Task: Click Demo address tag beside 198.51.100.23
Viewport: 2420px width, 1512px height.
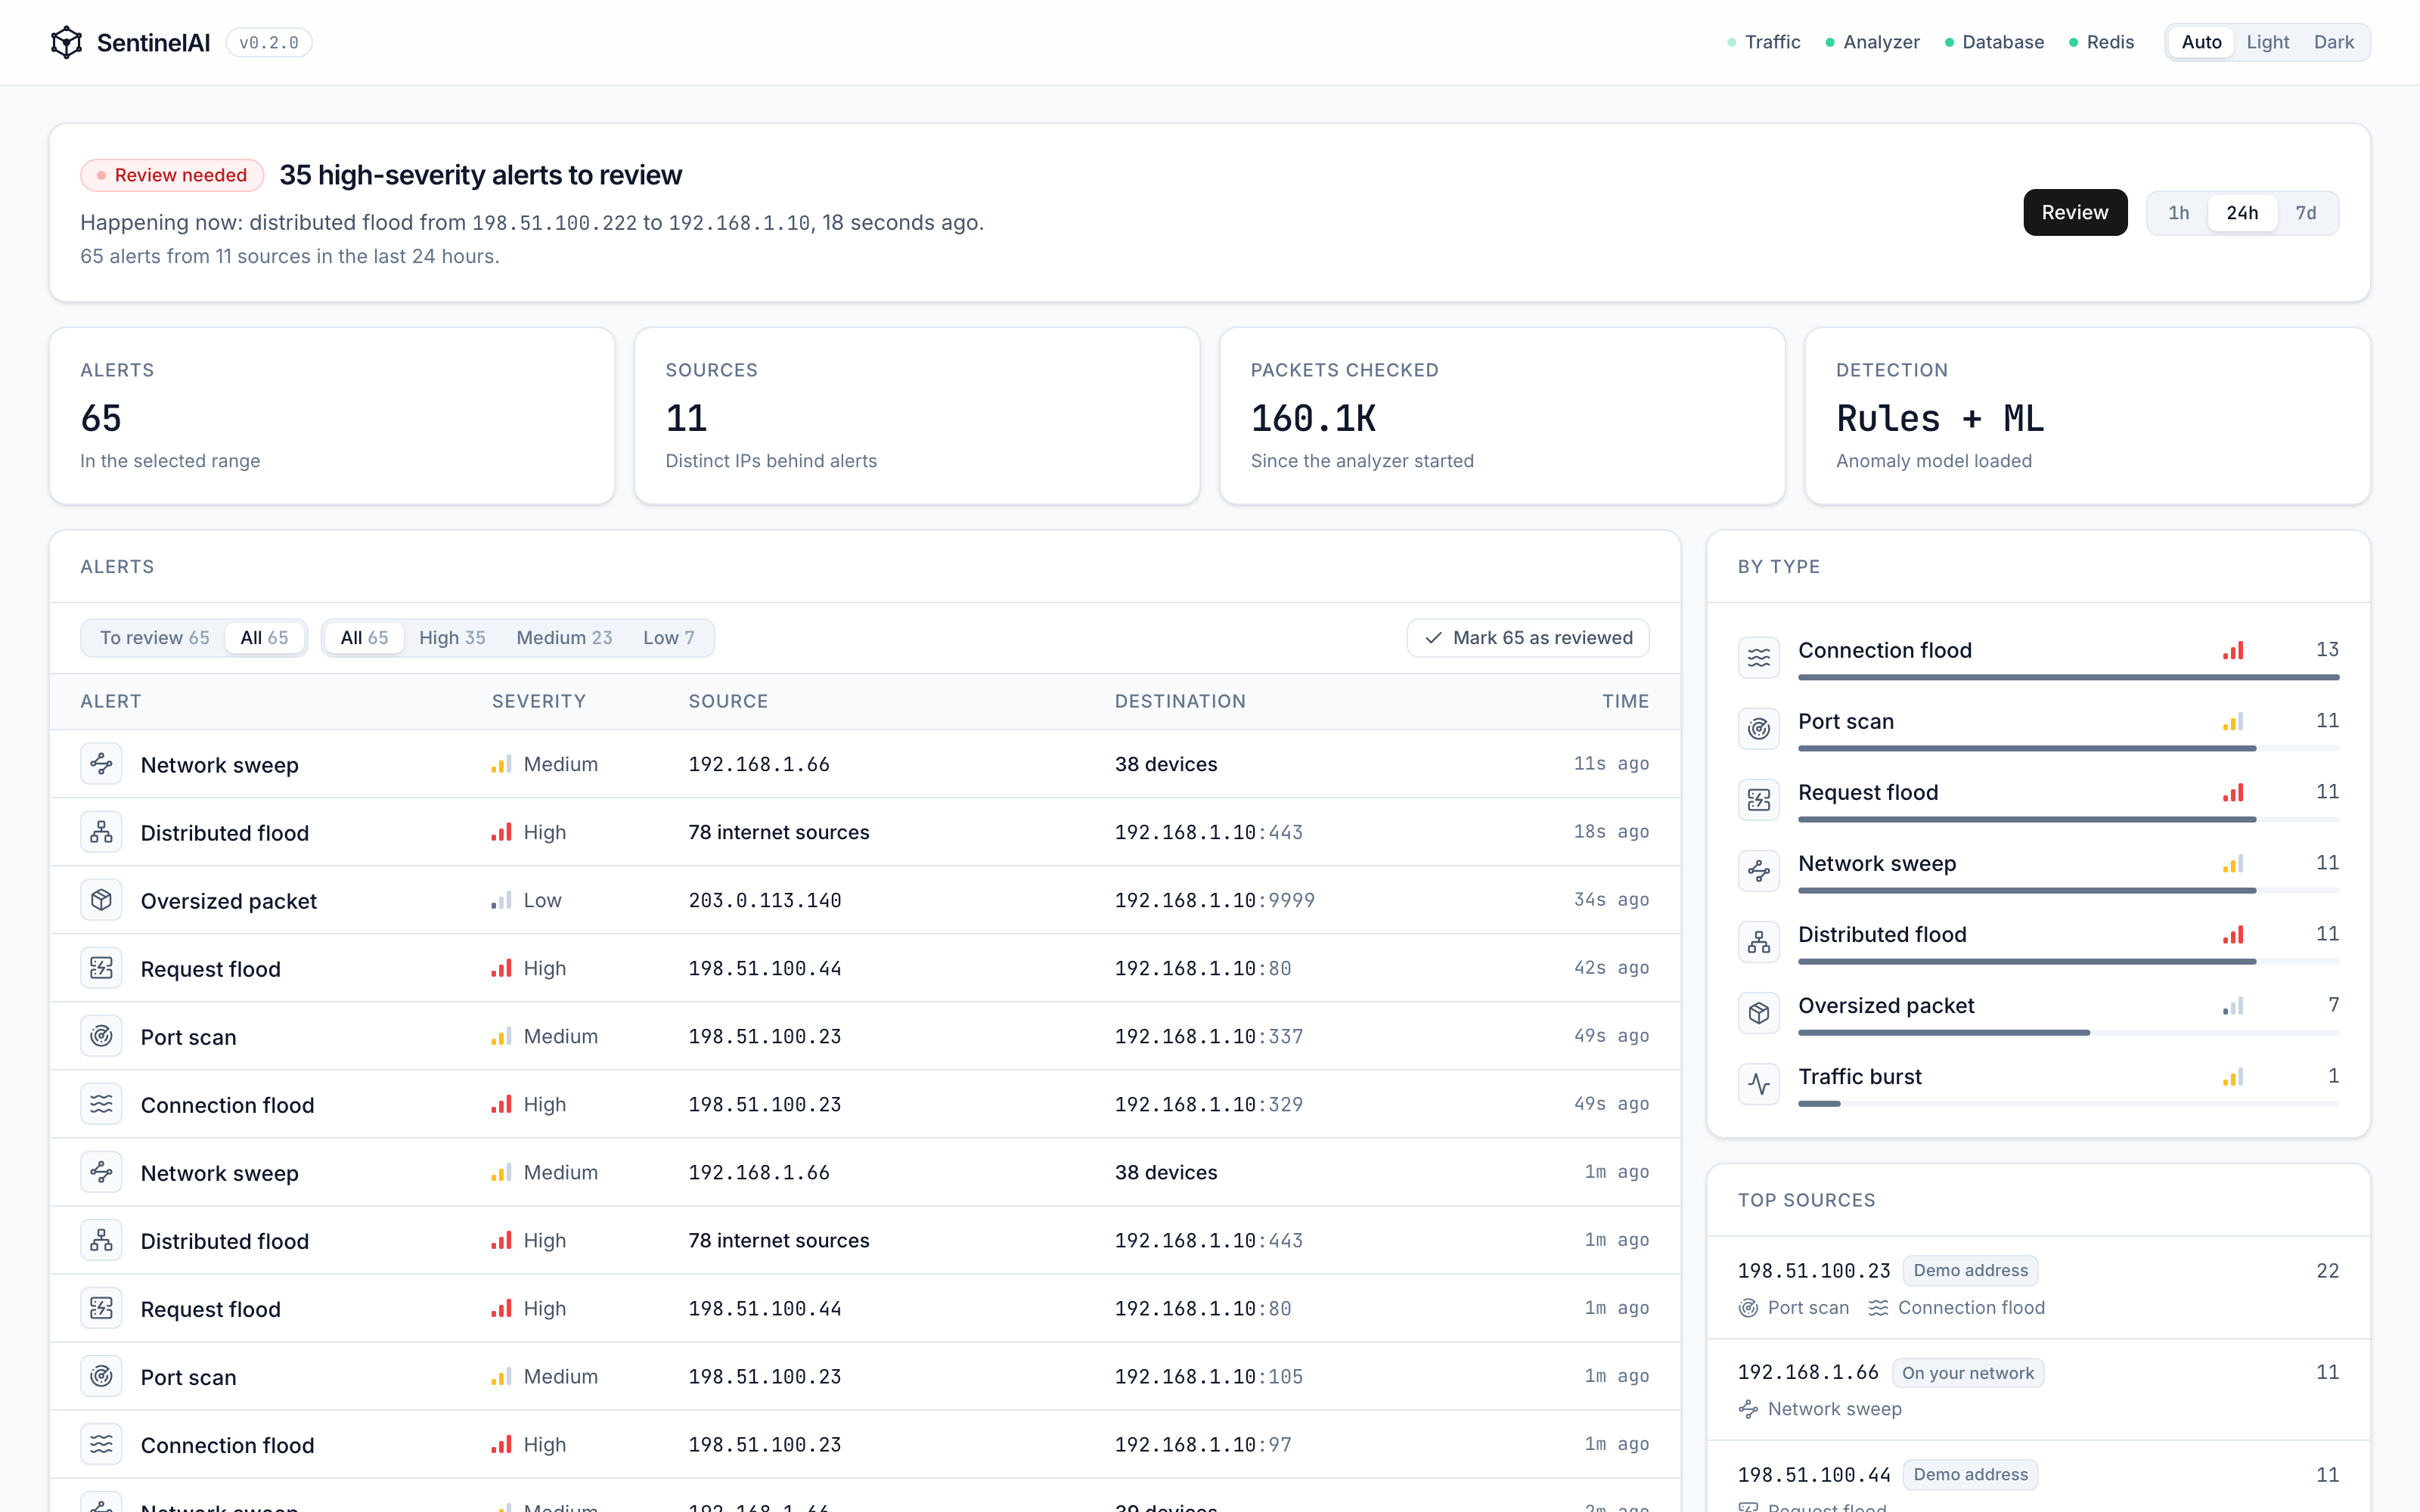Action: (x=1970, y=1271)
